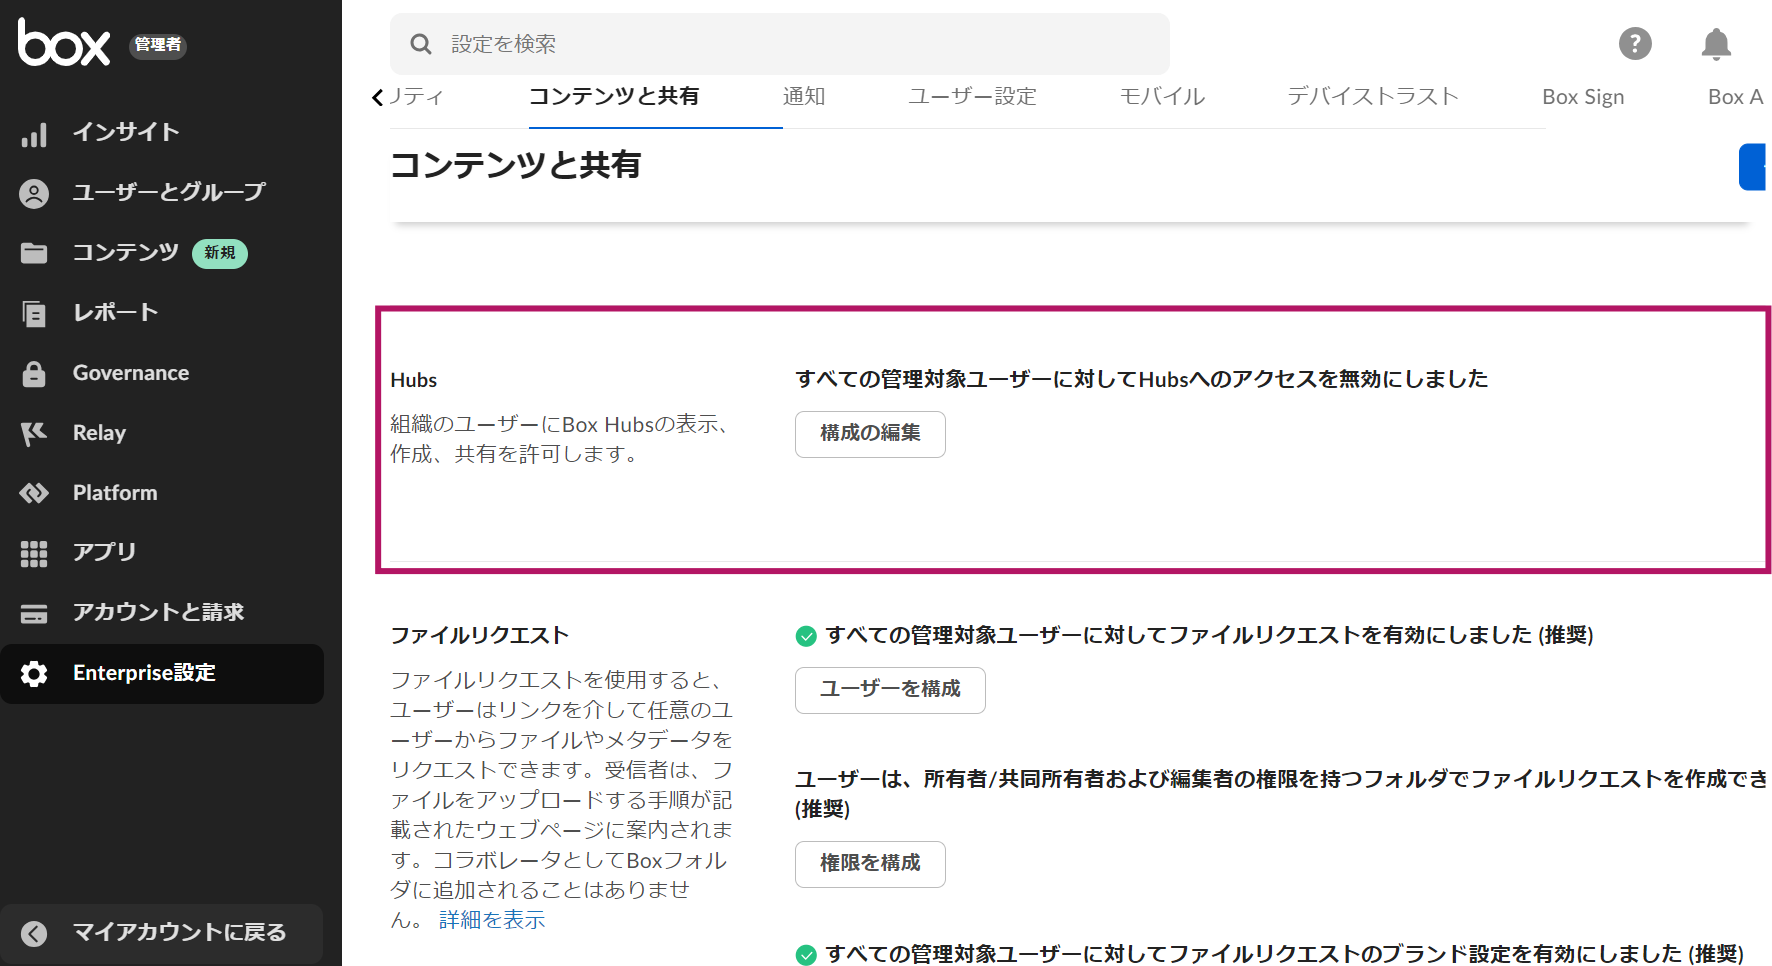This screenshot has width=1772, height=966.
Task: Click マイアカウントに戻る button
Action: (x=162, y=933)
